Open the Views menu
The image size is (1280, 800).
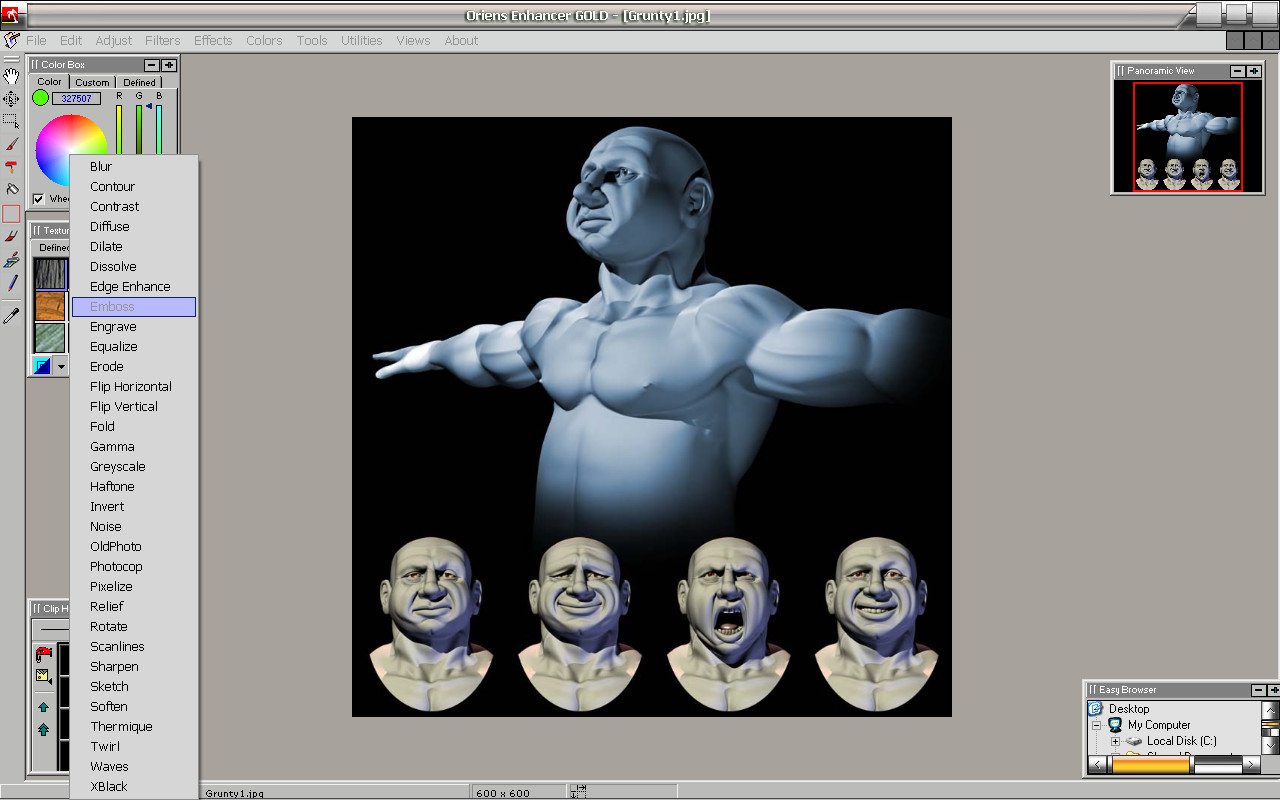coord(413,41)
